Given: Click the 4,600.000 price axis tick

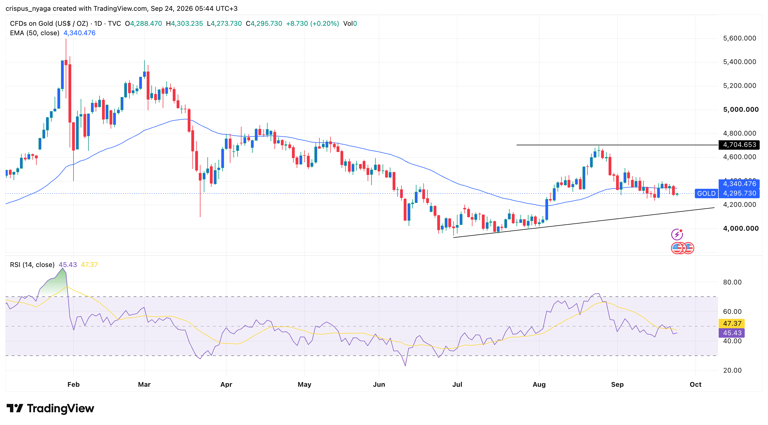Looking at the screenshot, I should pyautogui.click(x=741, y=157).
